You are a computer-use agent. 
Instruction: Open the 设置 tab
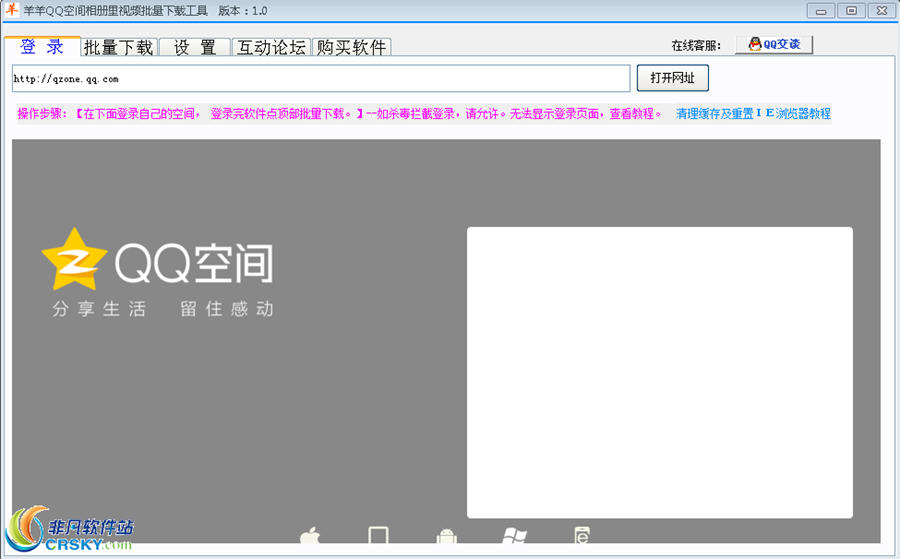(x=195, y=48)
